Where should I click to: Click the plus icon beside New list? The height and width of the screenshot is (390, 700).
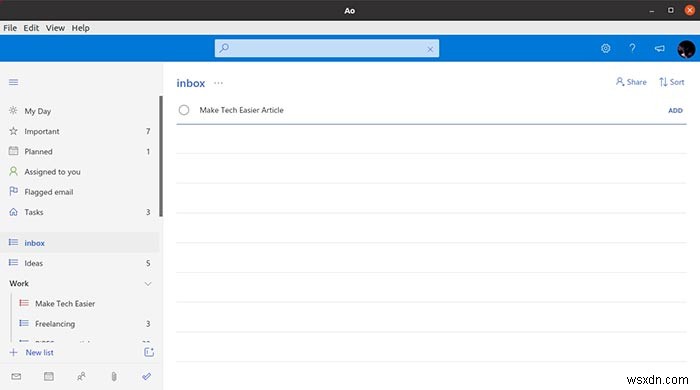coord(13,353)
